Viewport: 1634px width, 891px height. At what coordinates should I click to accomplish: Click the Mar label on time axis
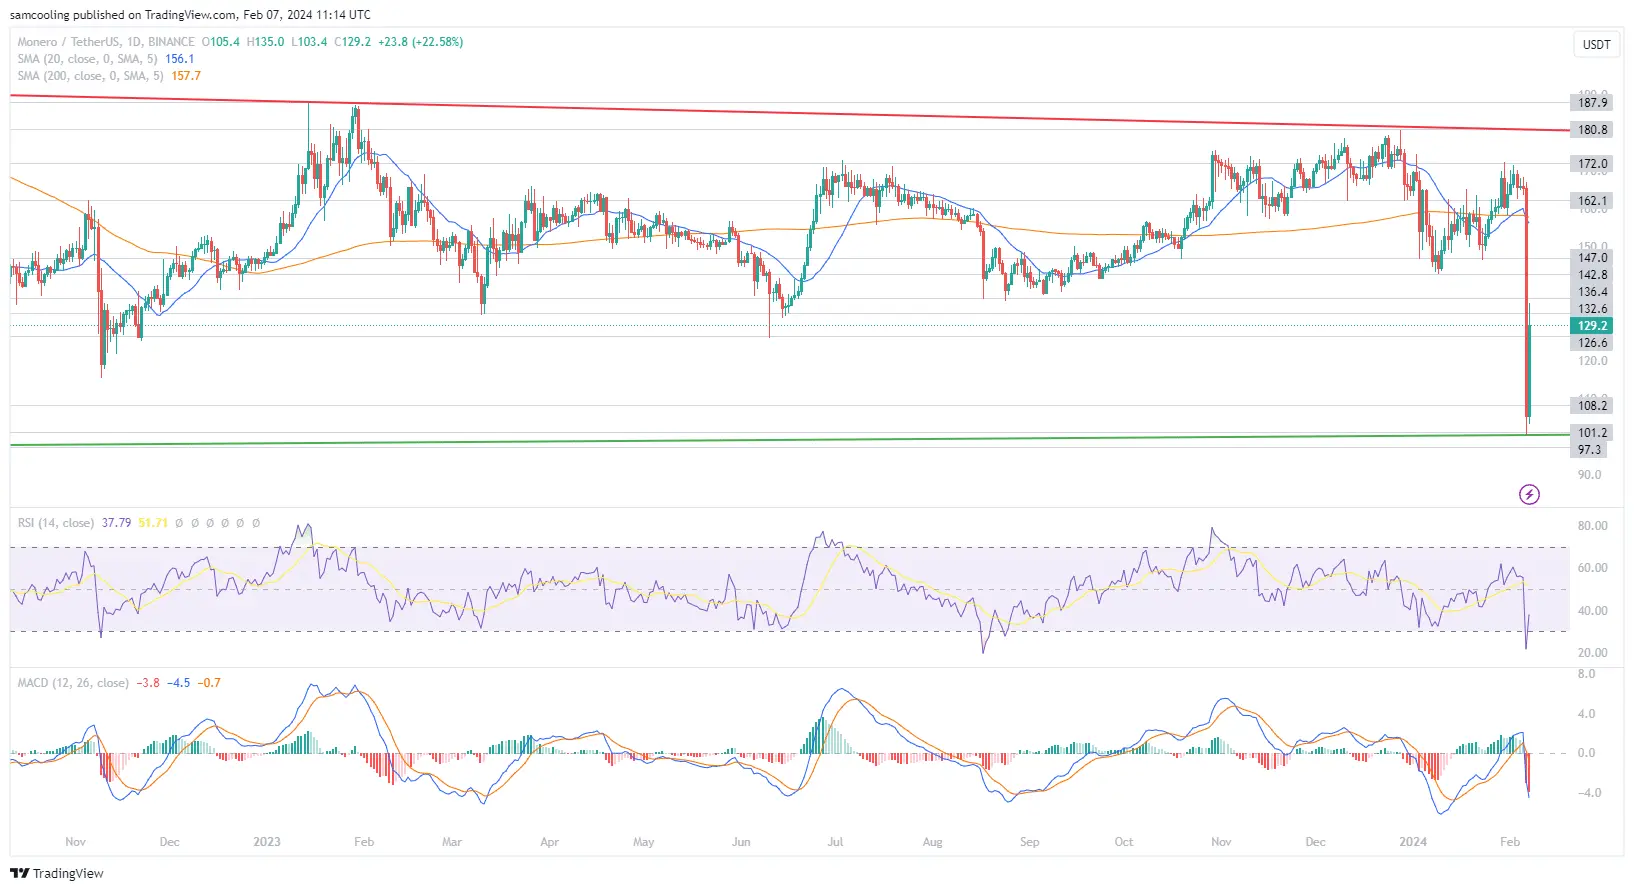click(x=452, y=842)
